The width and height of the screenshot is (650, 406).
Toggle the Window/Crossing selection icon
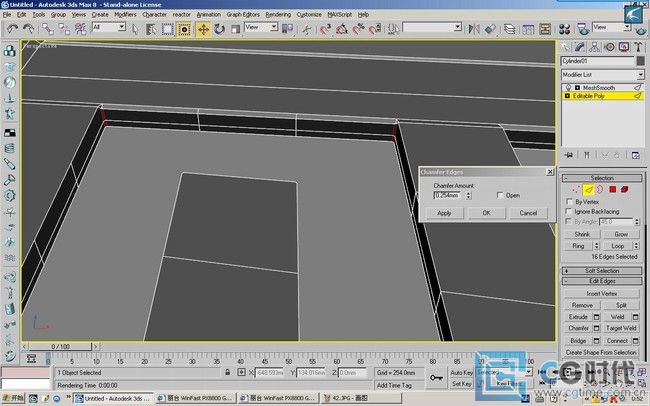pyautogui.click(x=184, y=29)
